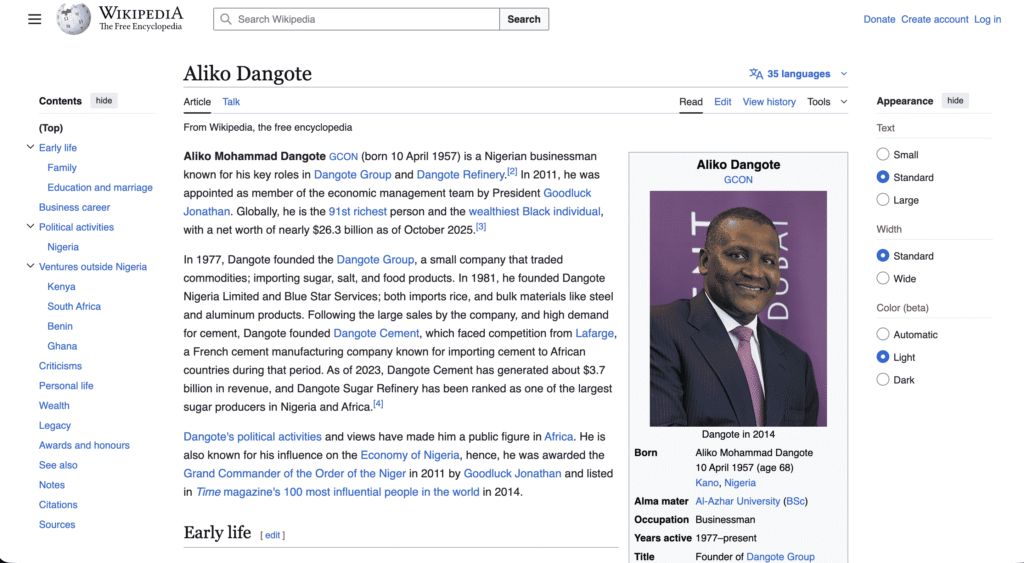
Task: Open the Aliko Dangote portrait photo
Action: pos(738,308)
